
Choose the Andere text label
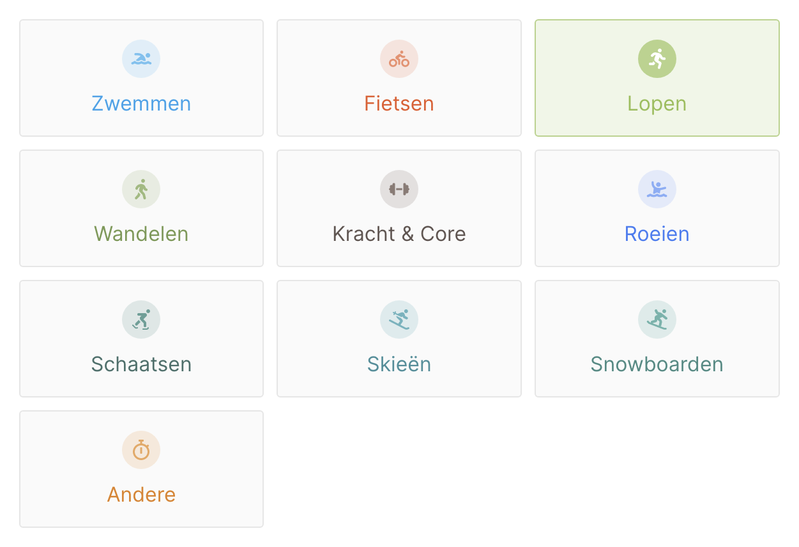tap(141, 494)
